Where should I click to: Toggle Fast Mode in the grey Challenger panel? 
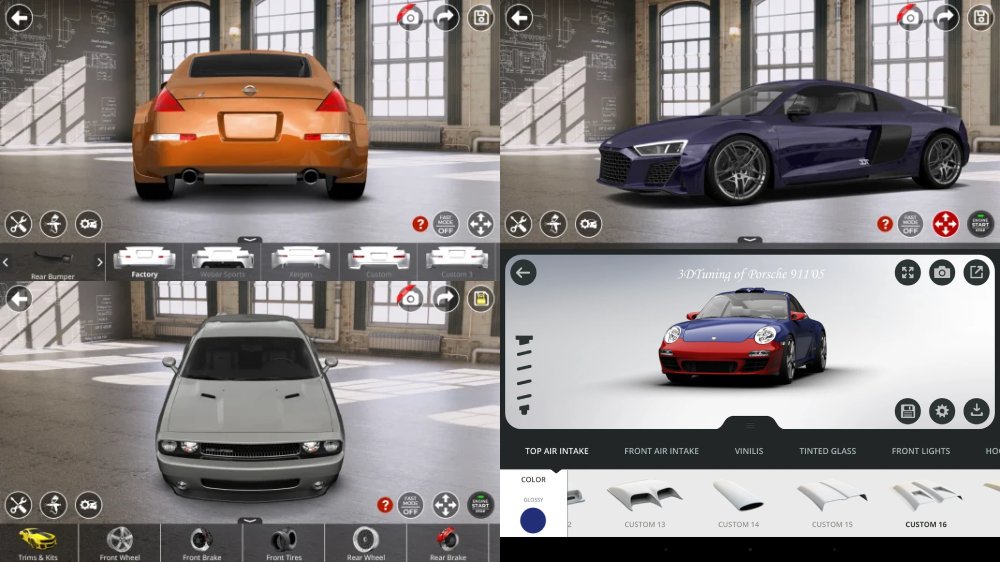tap(411, 505)
